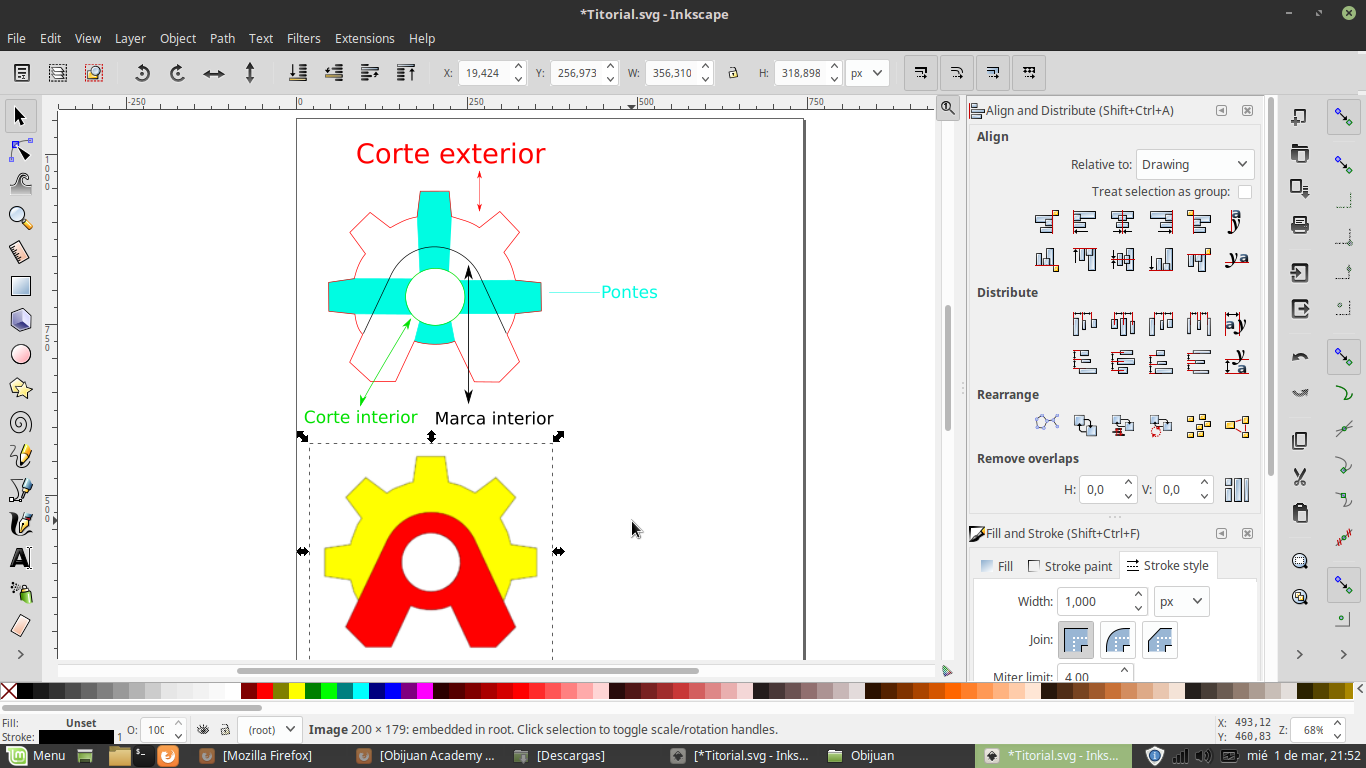Screen dimensions: 1366x768
Task: Pick the yellow swatch in palette
Action: coord(297,691)
